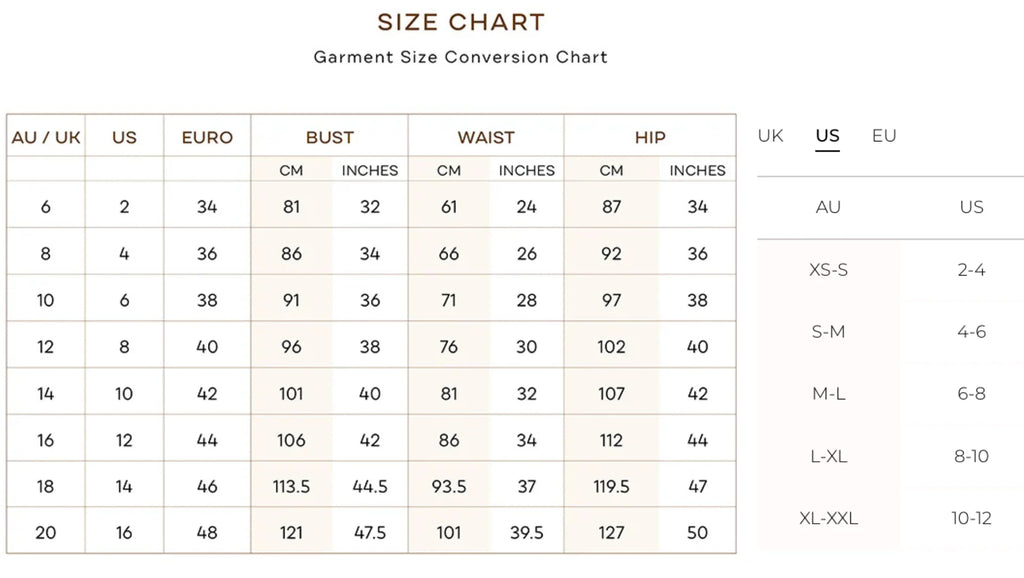Click the Garment Size Conversion Chart subtitle
This screenshot has width=1024, height=578.
[x=461, y=57]
